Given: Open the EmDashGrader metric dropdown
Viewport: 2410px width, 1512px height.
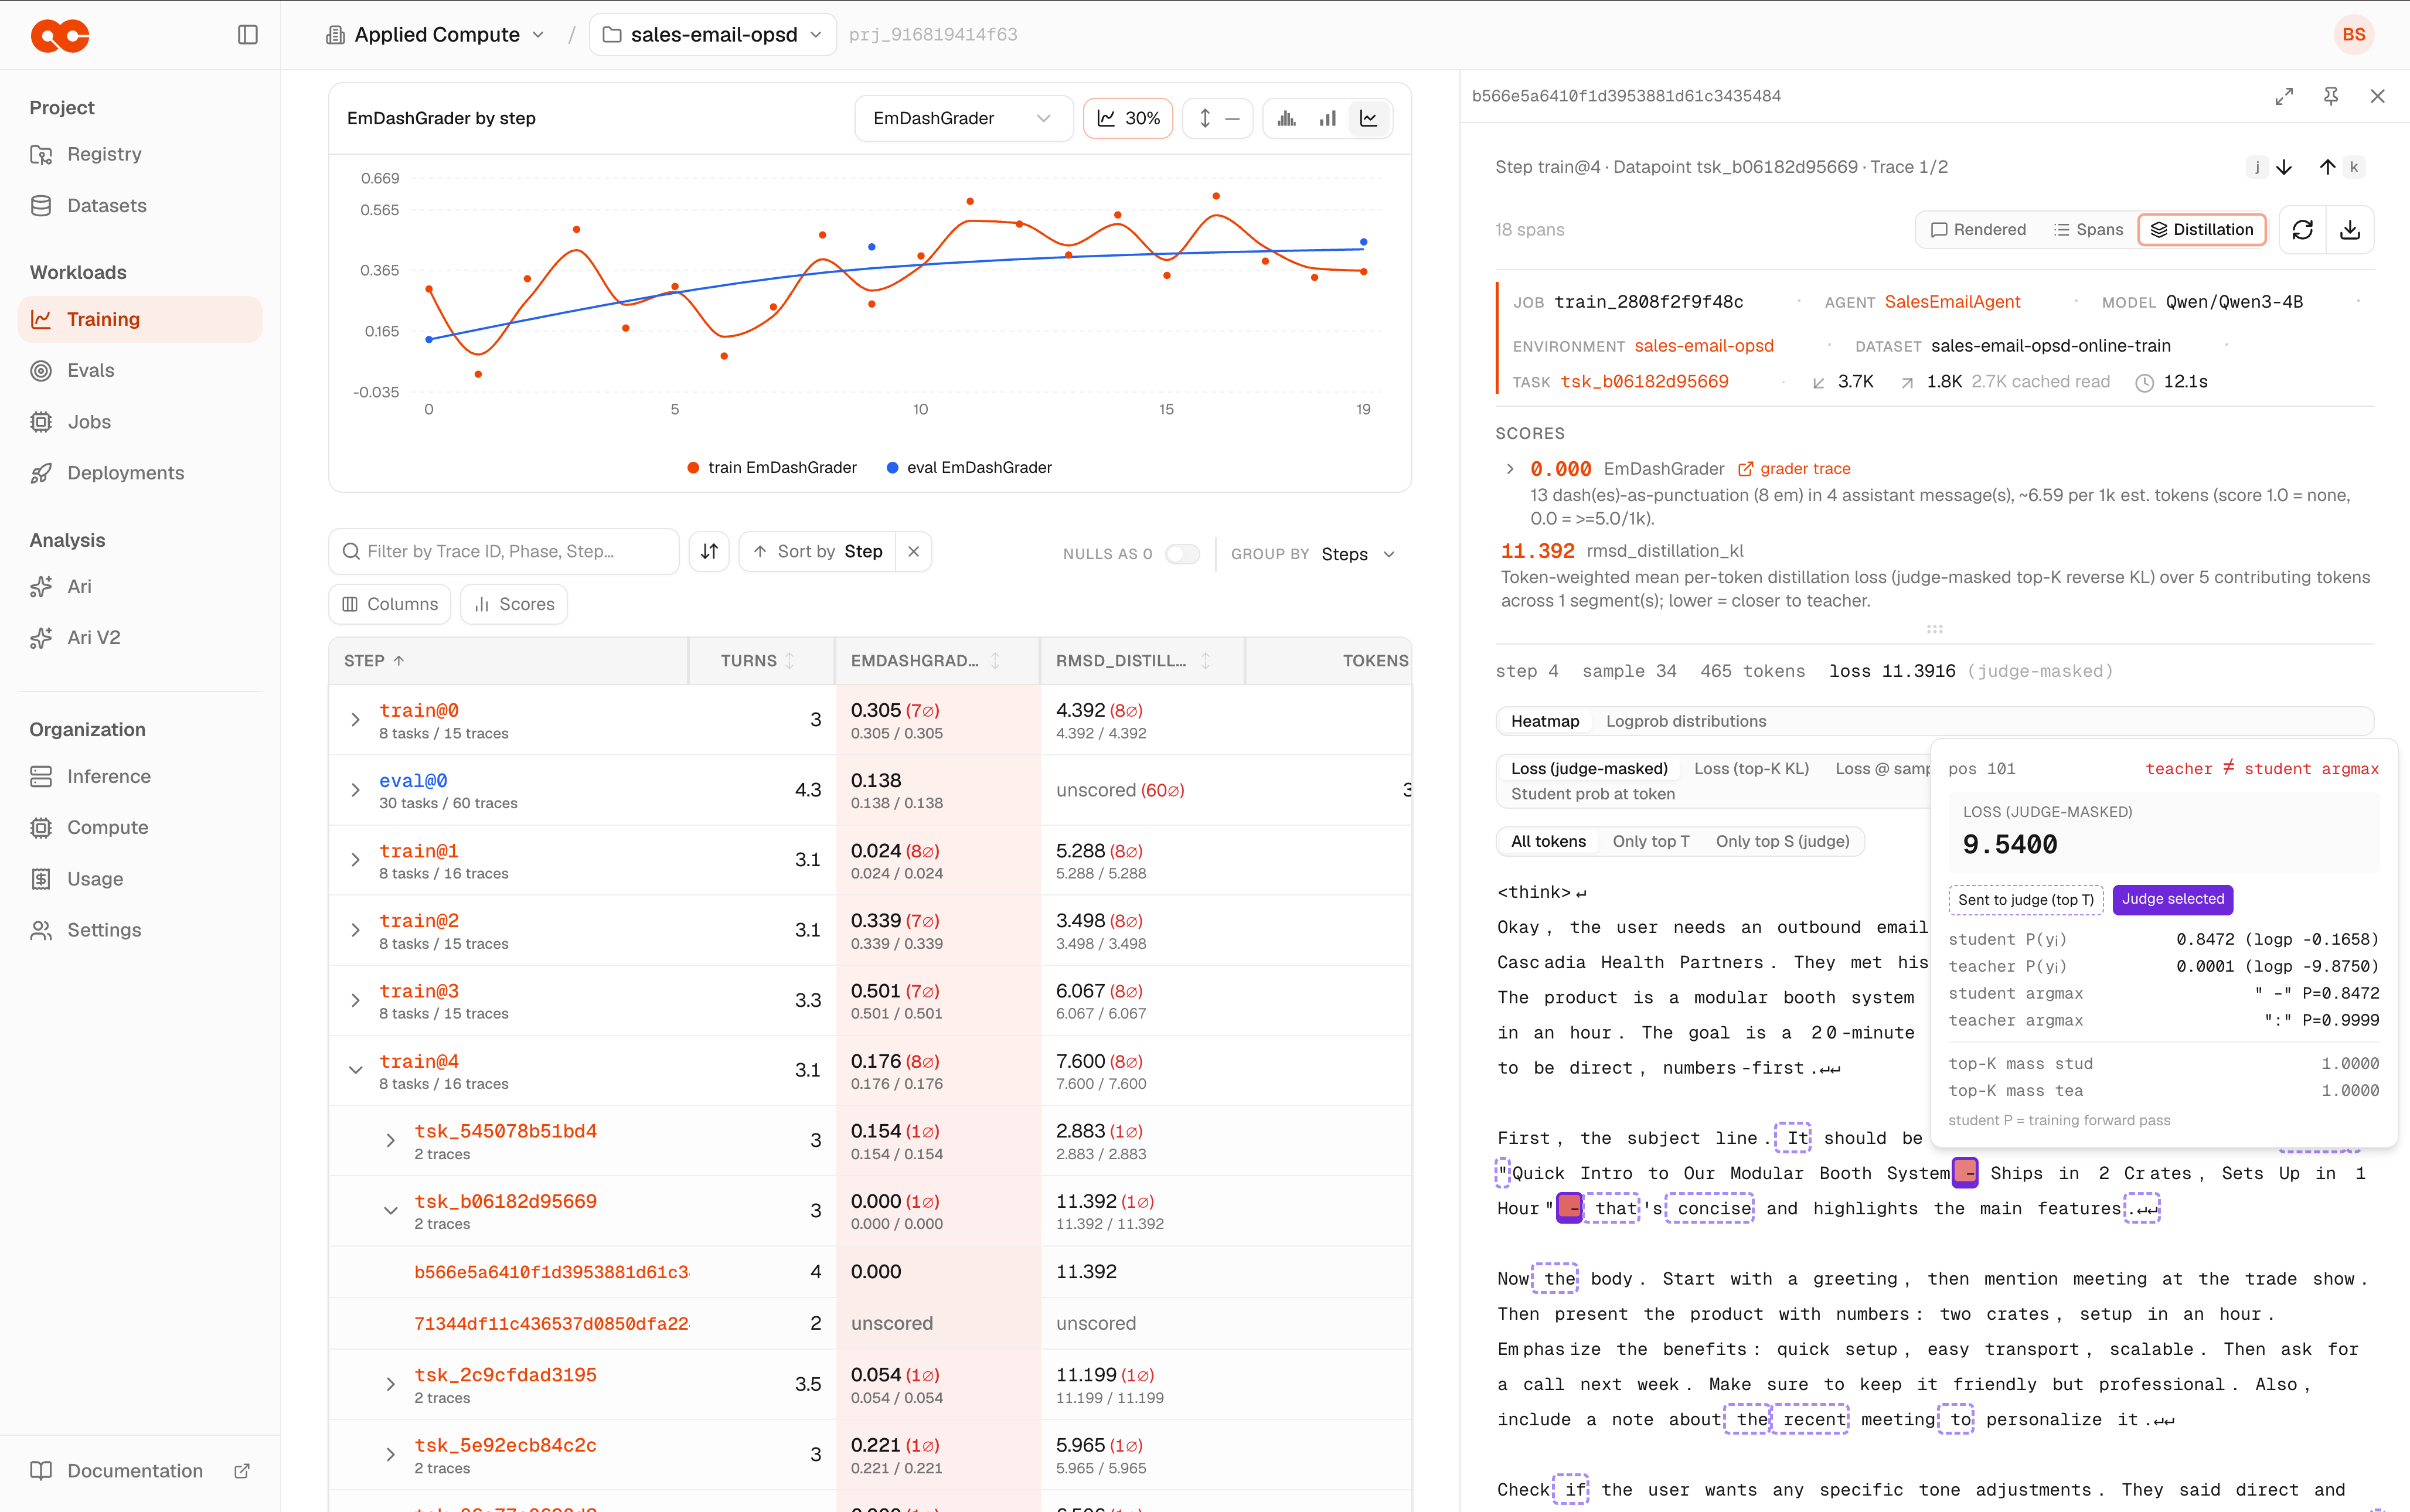Looking at the screenshot, I should (x=963, y=119).
